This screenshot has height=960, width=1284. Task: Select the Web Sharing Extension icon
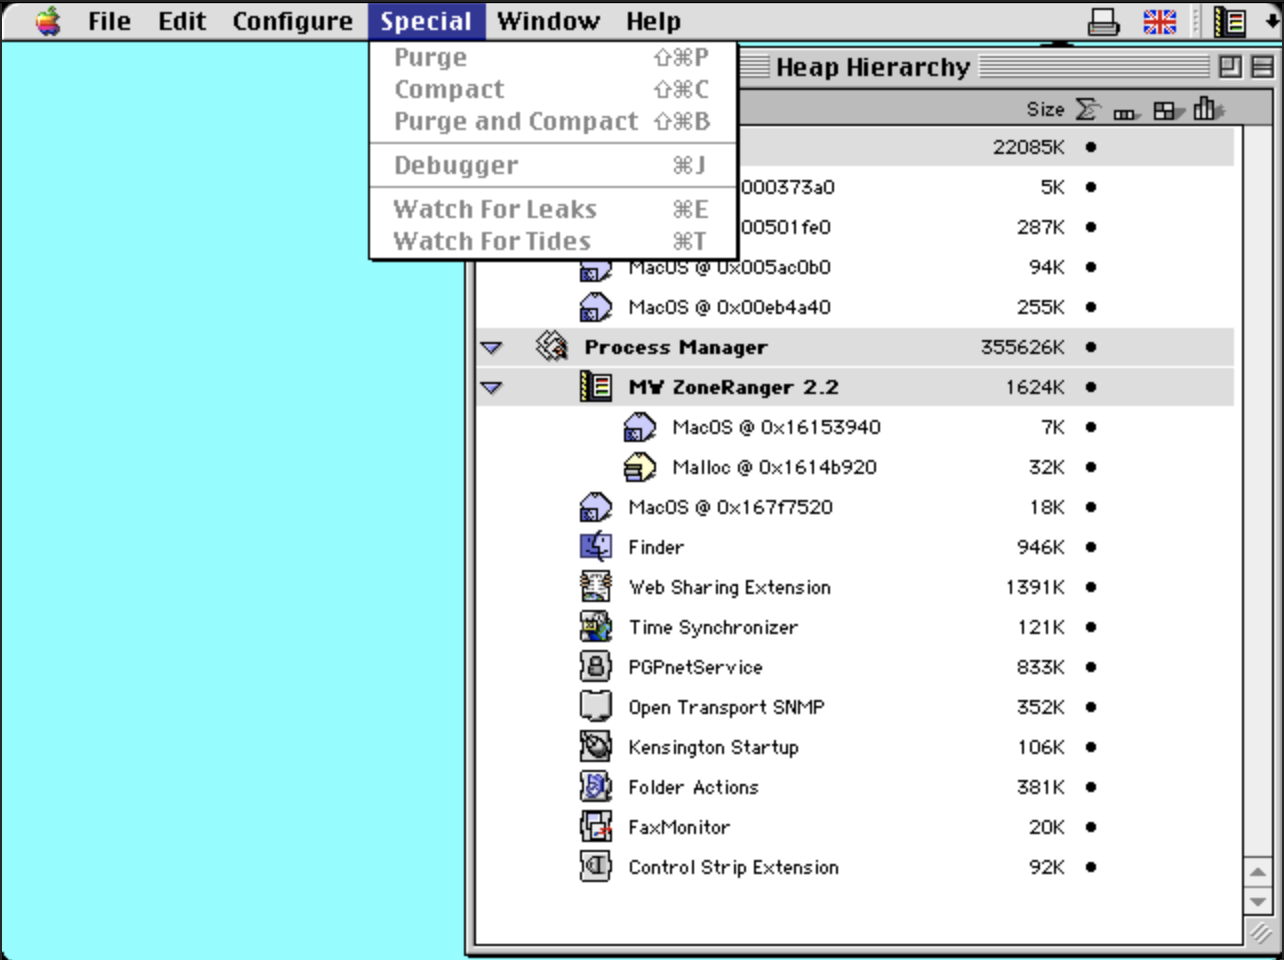click(596, 587)
